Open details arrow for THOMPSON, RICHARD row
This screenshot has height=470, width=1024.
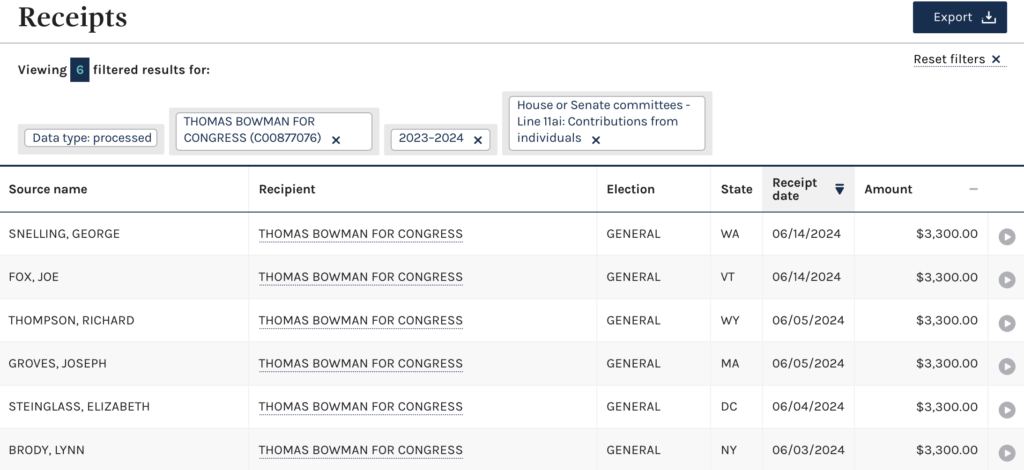(x=1006, y=323)
